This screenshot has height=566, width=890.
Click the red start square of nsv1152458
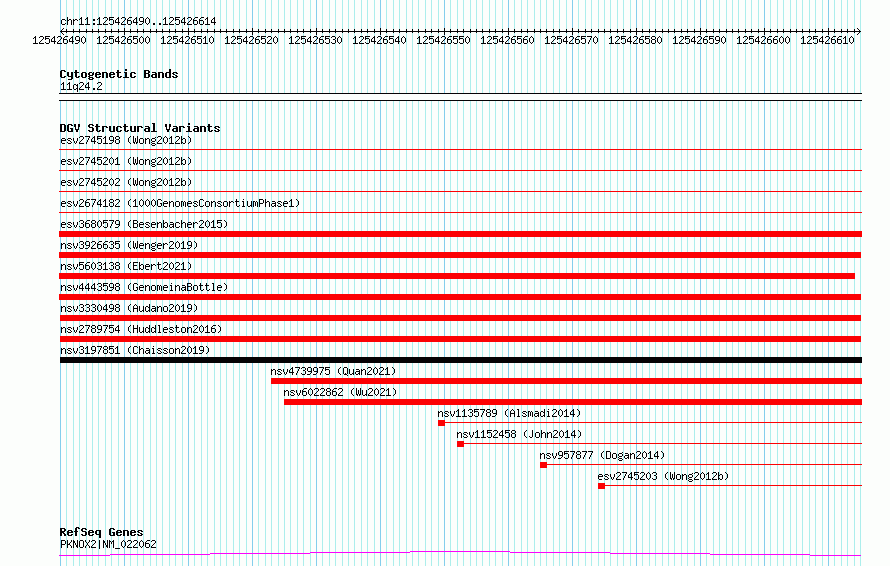click(x=460, y=444)
